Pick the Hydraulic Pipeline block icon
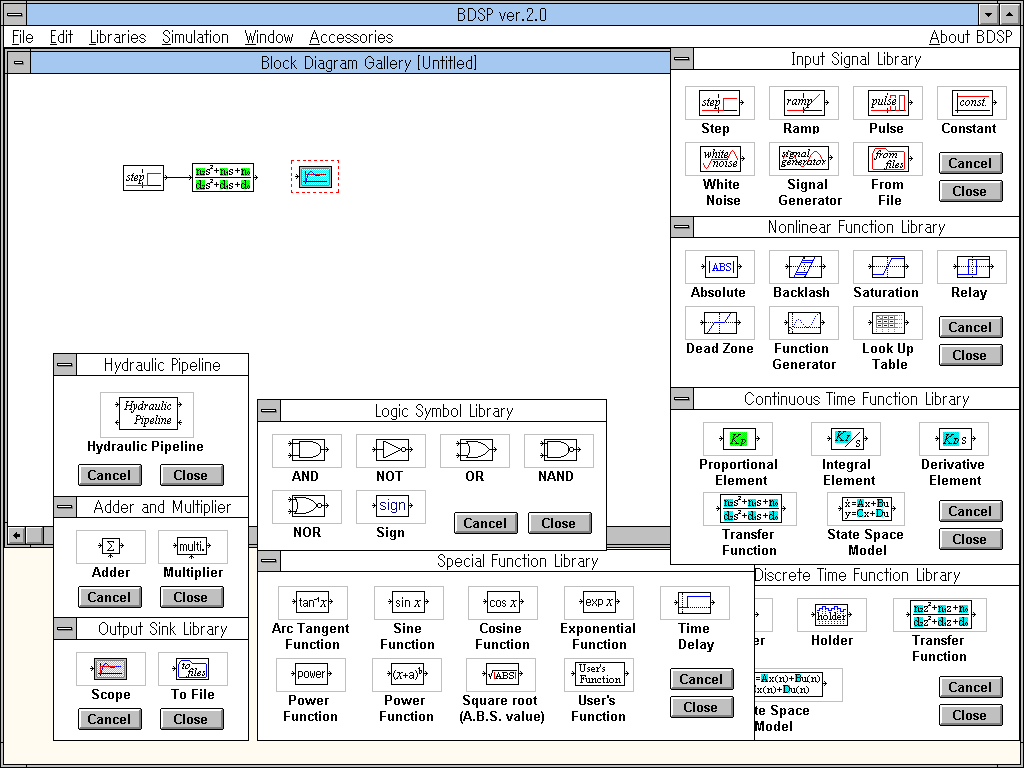Image resolution: width=1024 pixels, height=768 pixels. [x=147, y=414]
